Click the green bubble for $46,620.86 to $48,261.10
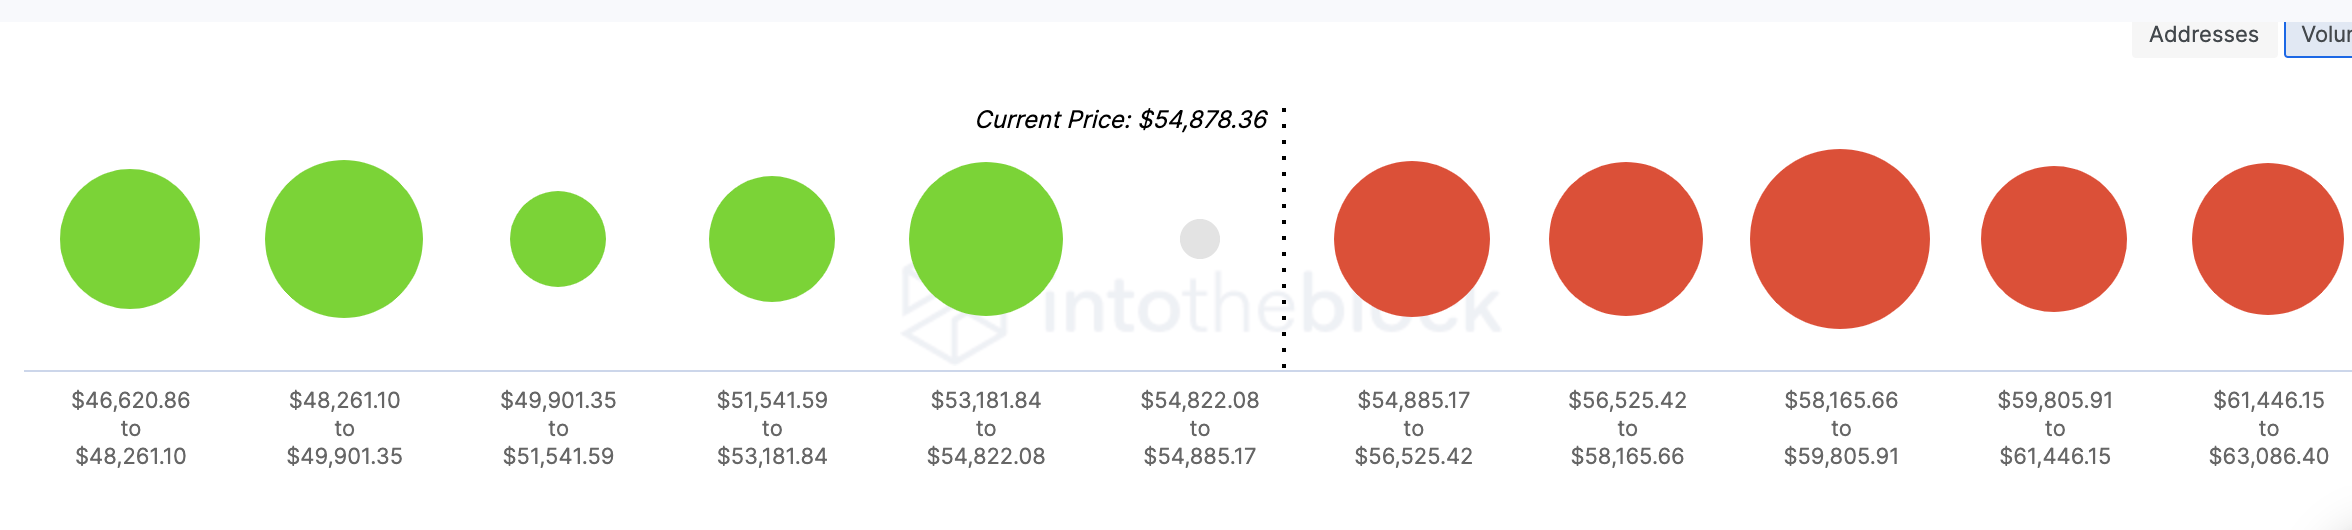The height and width of the screenshot is (530, 2352). pyautogui.click(x=130, y=239)
